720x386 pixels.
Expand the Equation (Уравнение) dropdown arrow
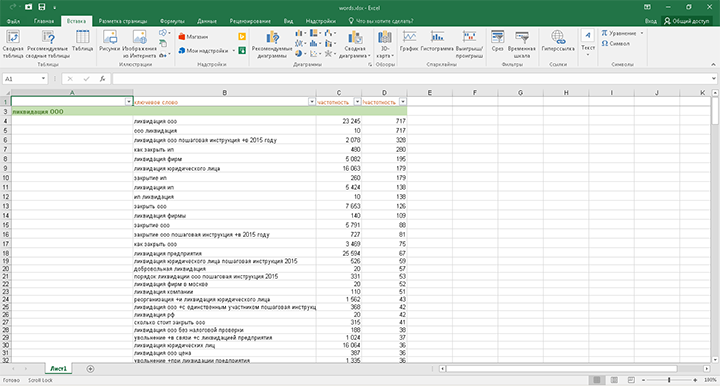point(642,33)
